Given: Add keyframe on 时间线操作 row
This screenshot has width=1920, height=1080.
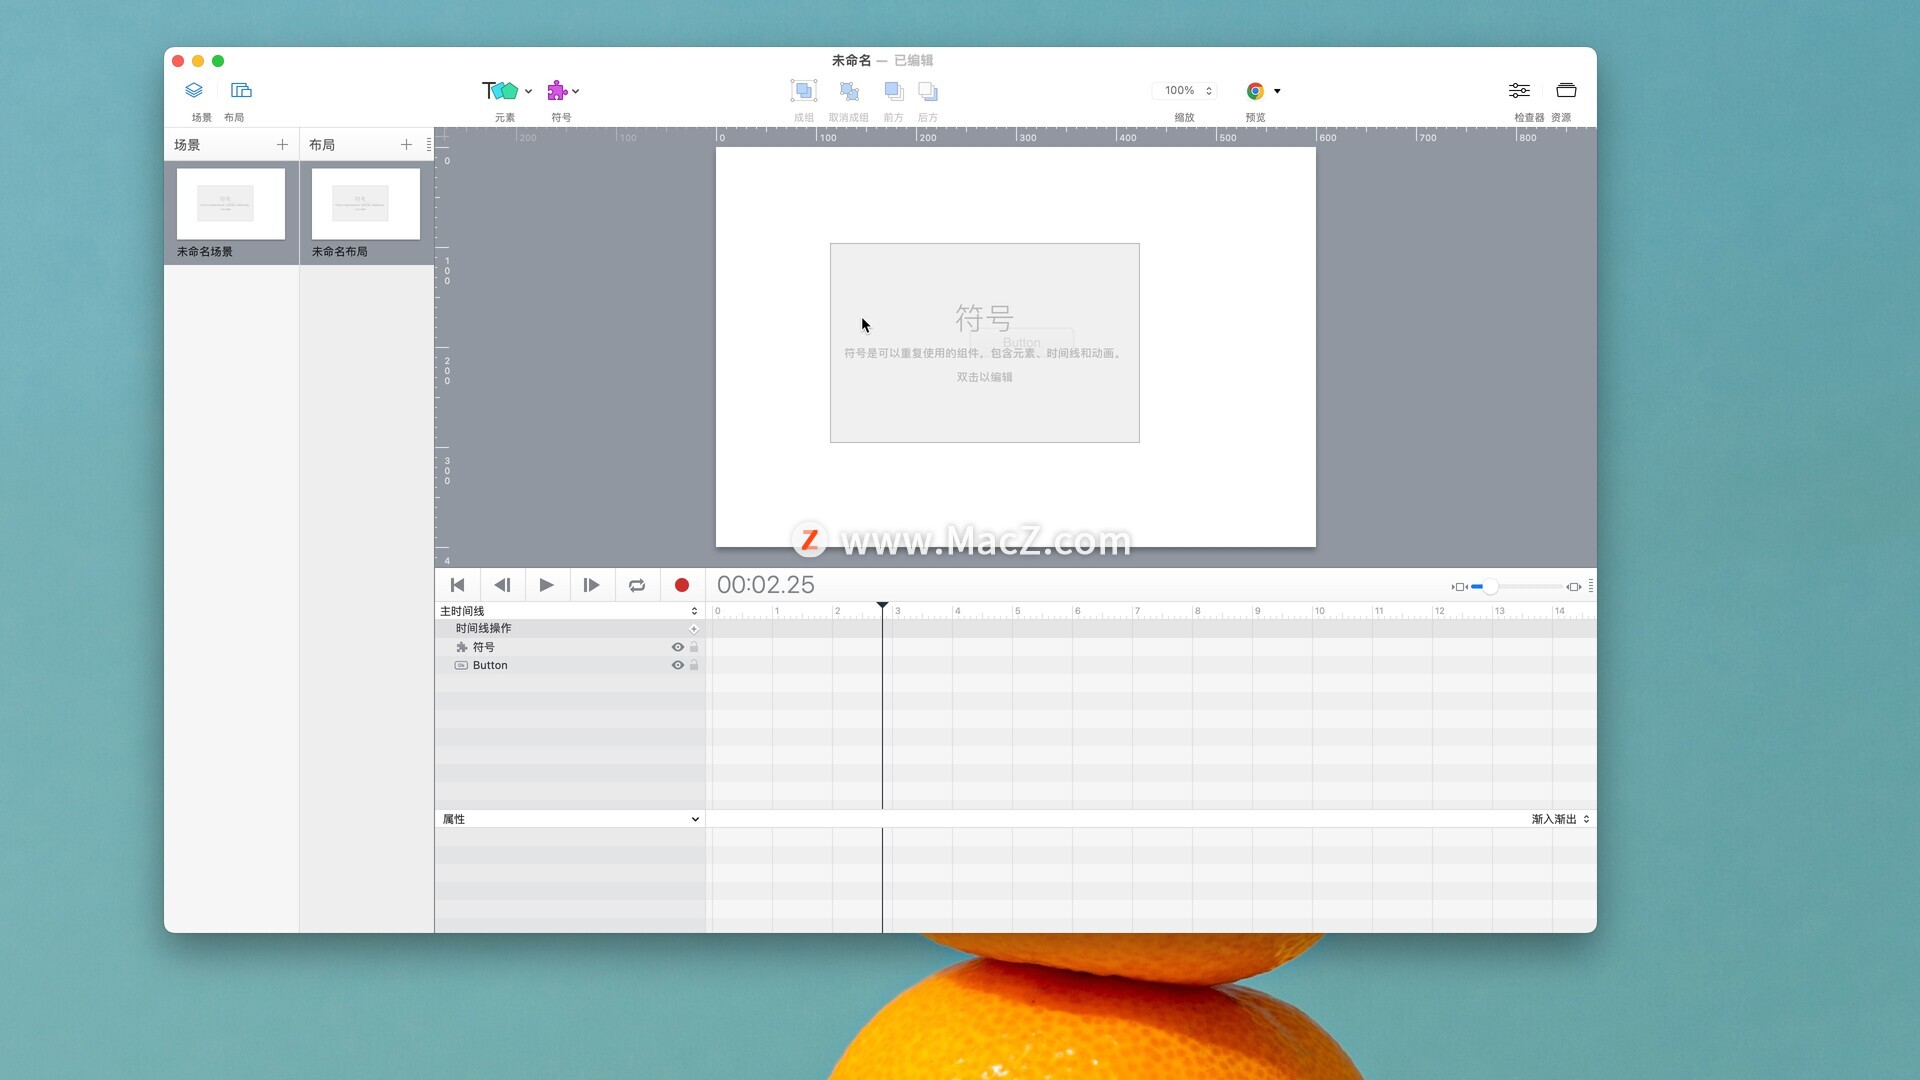Looking at the screenshot, I should pos(694,629).
